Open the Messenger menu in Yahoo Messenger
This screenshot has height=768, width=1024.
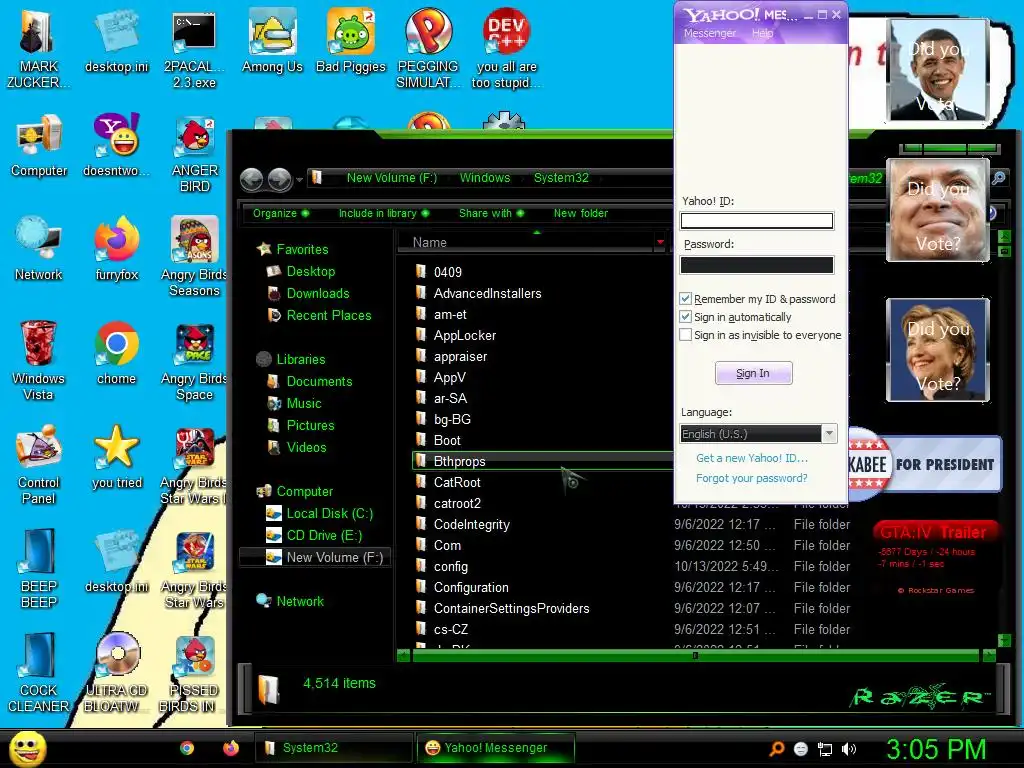click(710, 33)
